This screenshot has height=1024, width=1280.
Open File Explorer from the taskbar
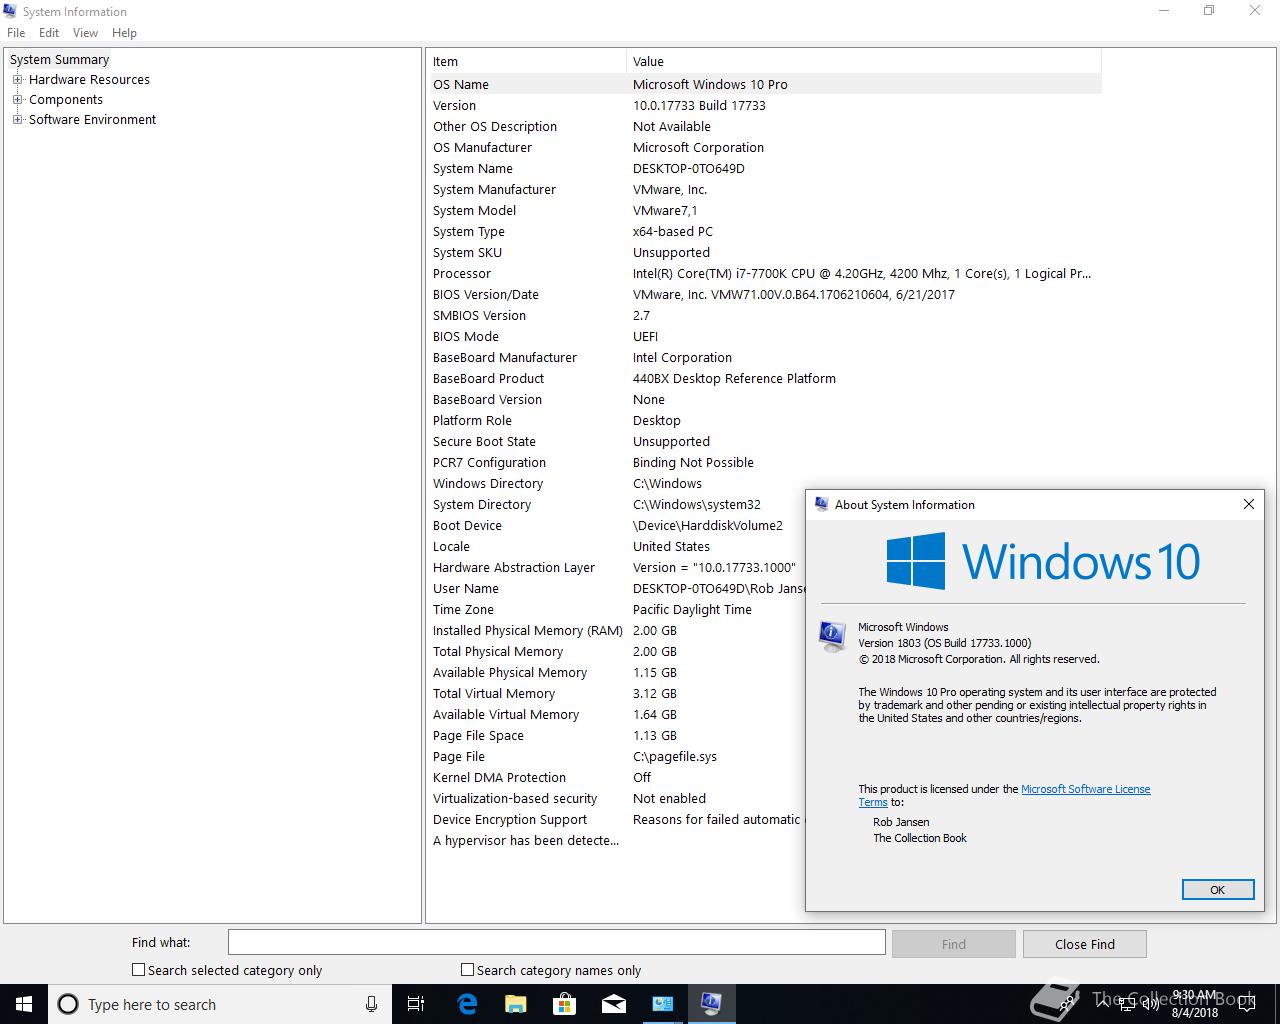tap(515, 1004)
